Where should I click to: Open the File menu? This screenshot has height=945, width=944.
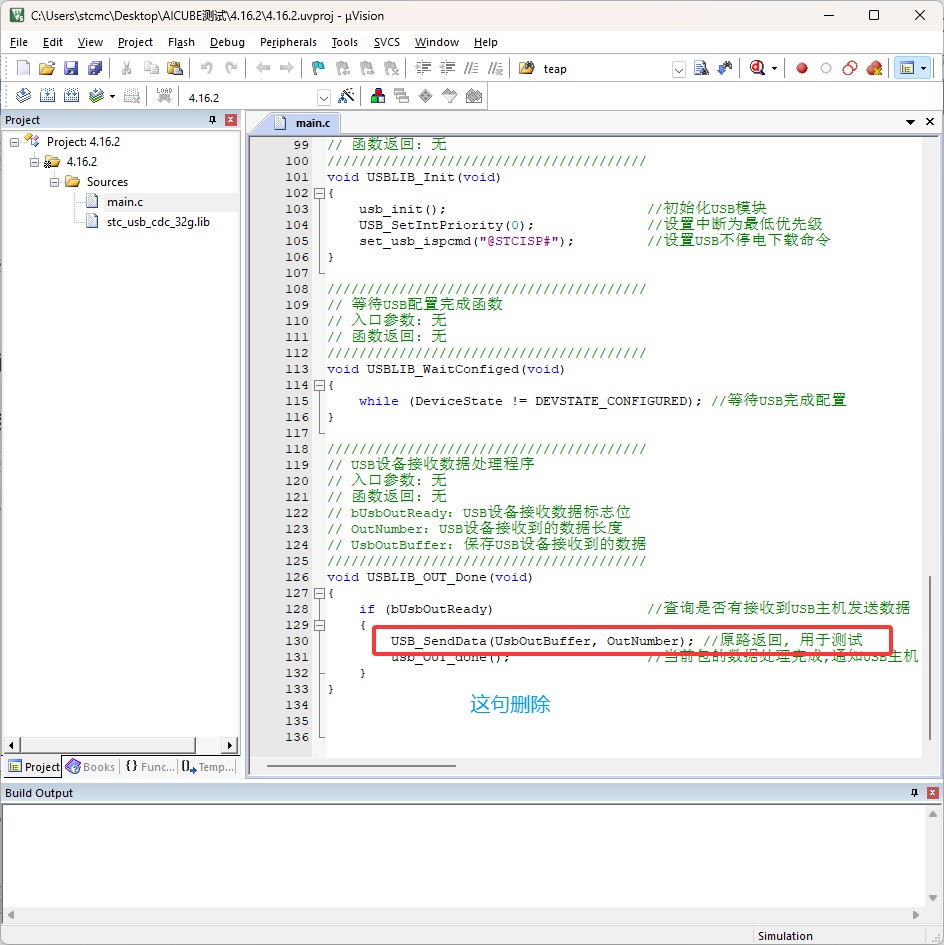click(19, 42)
